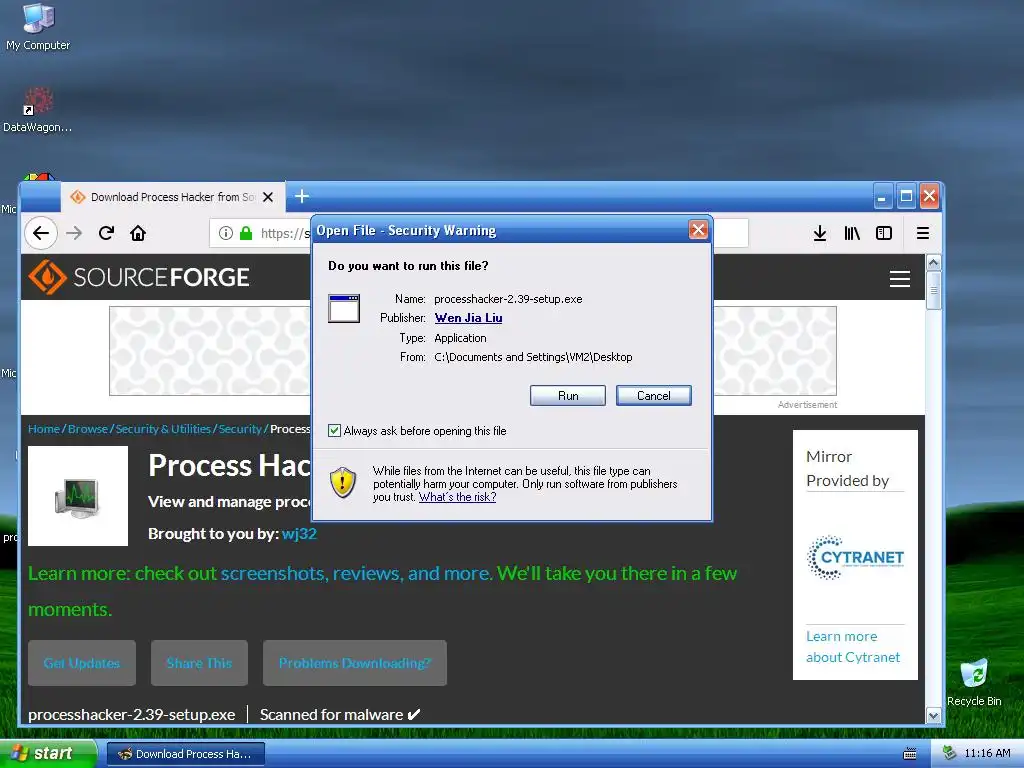
Task: Click the processhacker-2.39-setup.exe file name in dialog
Action: pyautogui.click(x=508, y=299)
